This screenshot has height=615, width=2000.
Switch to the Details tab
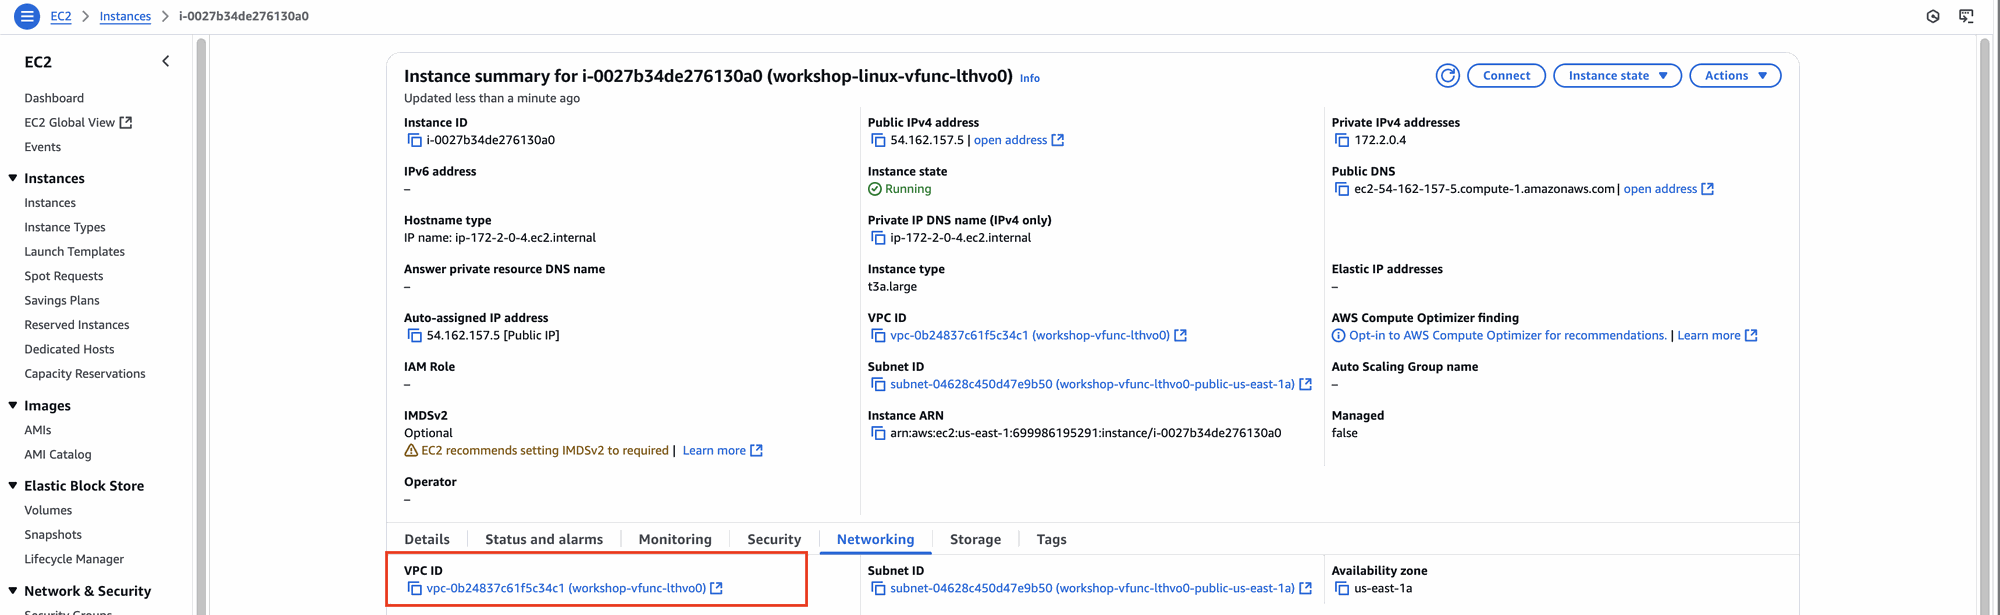click(427, 539)
